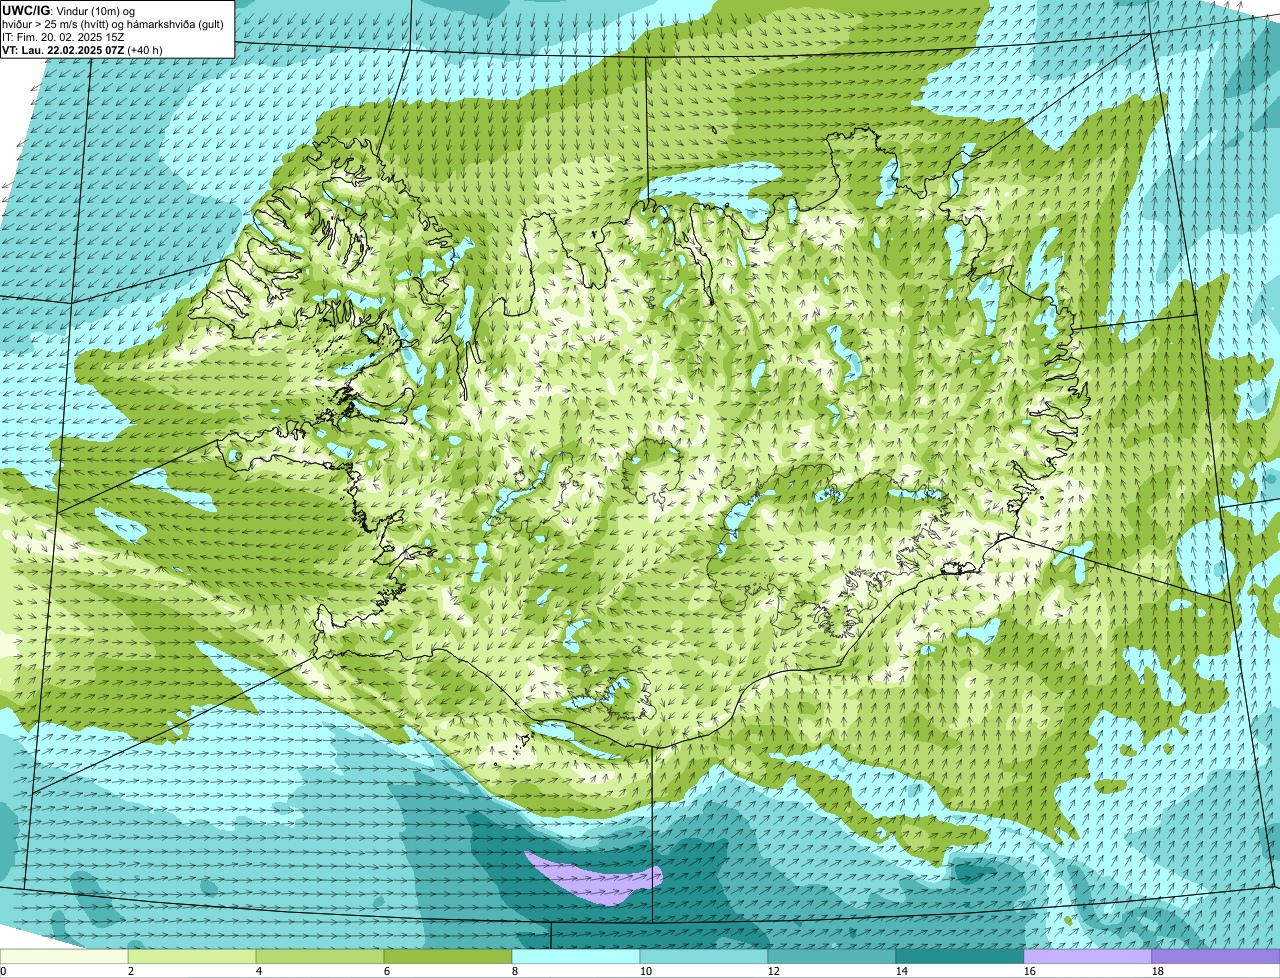Click the turquoise 10–12 m/s legend swatch
Viewport: 1280px width, 978px height.
click(704, 957)
